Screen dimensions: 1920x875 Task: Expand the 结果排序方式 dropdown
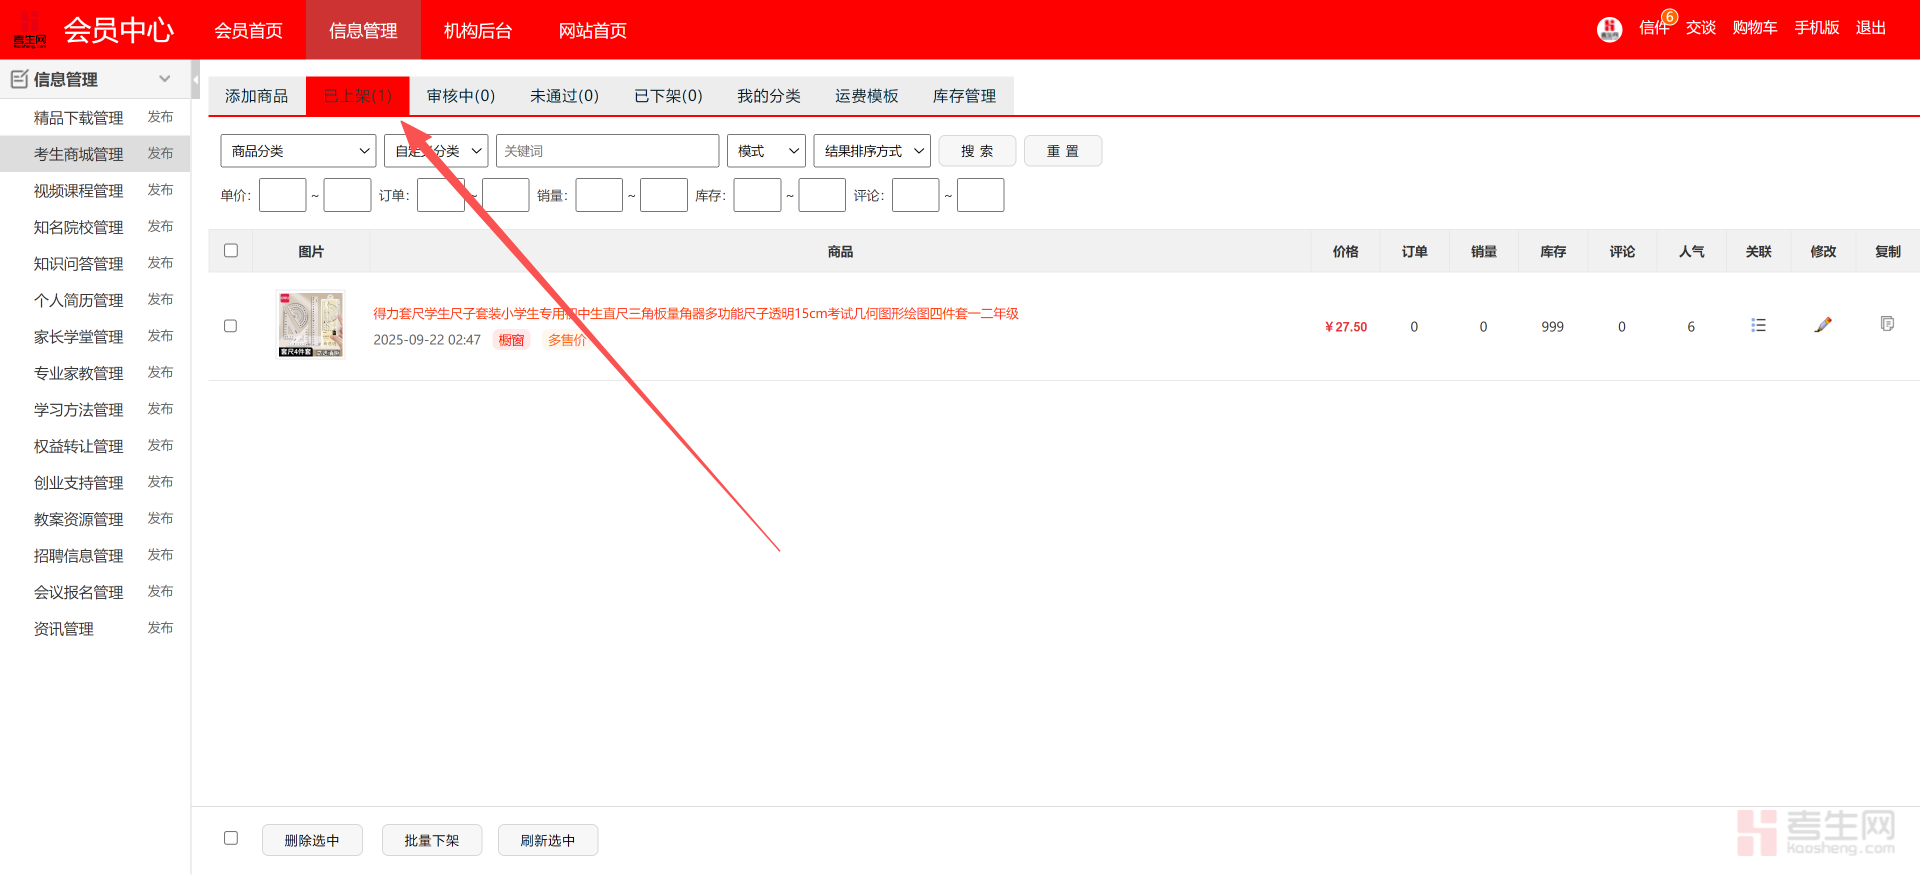point(872,151)
